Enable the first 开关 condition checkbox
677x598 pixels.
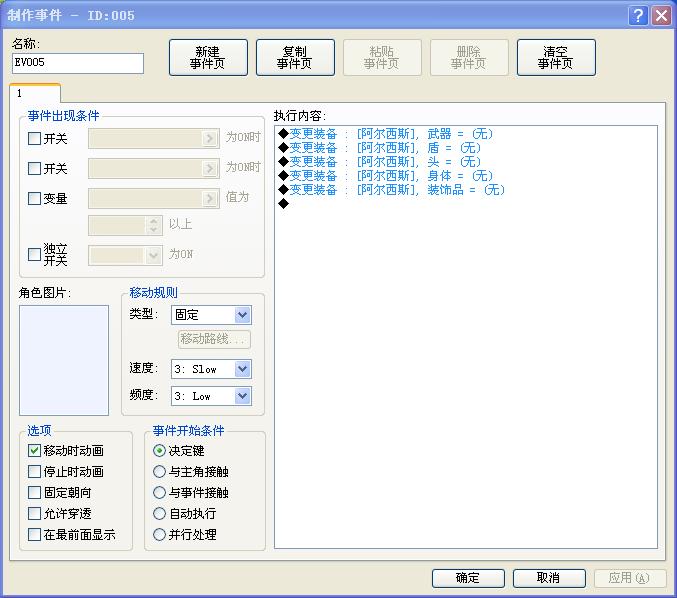34,139
